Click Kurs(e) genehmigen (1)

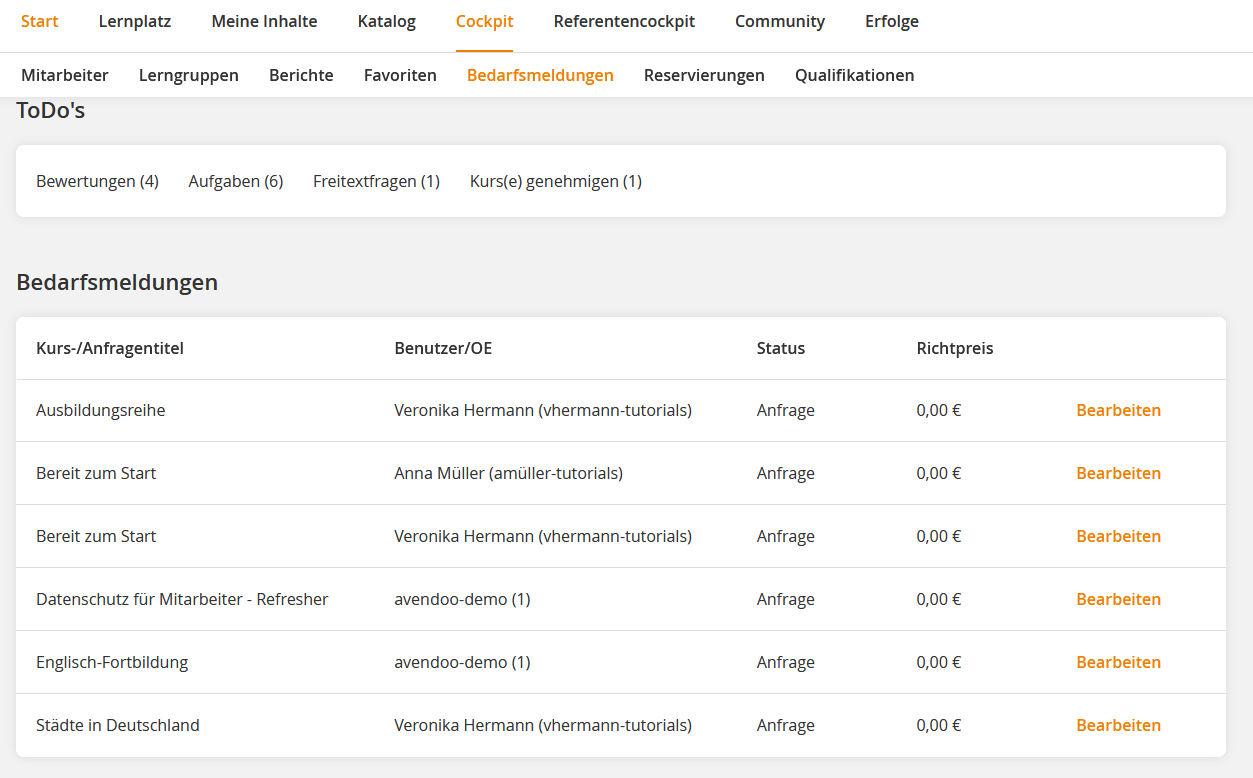(556, 181)
